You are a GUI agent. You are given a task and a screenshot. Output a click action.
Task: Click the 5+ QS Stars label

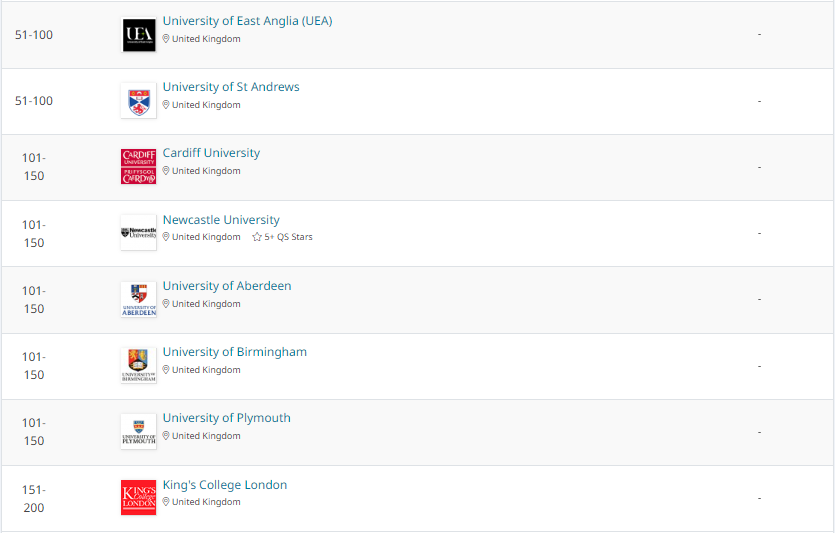click(288, 237)
